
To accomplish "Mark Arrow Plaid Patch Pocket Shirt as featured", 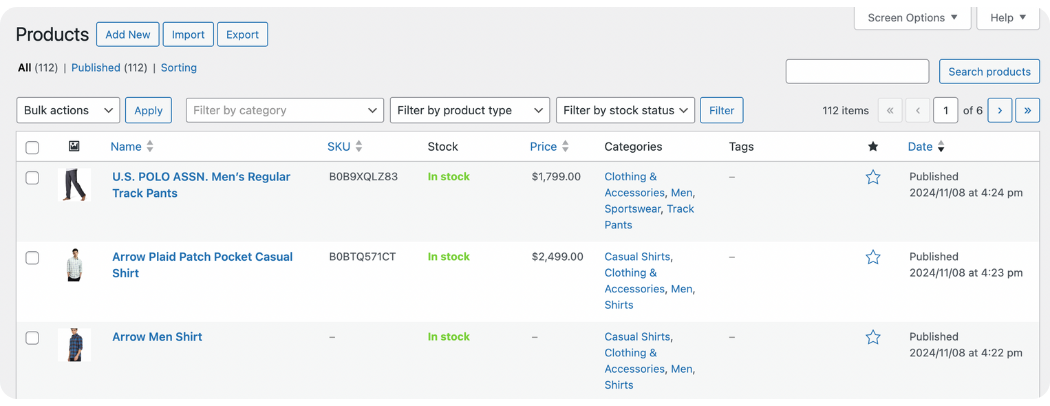I will pyautogui.click(x=873, y=257).
